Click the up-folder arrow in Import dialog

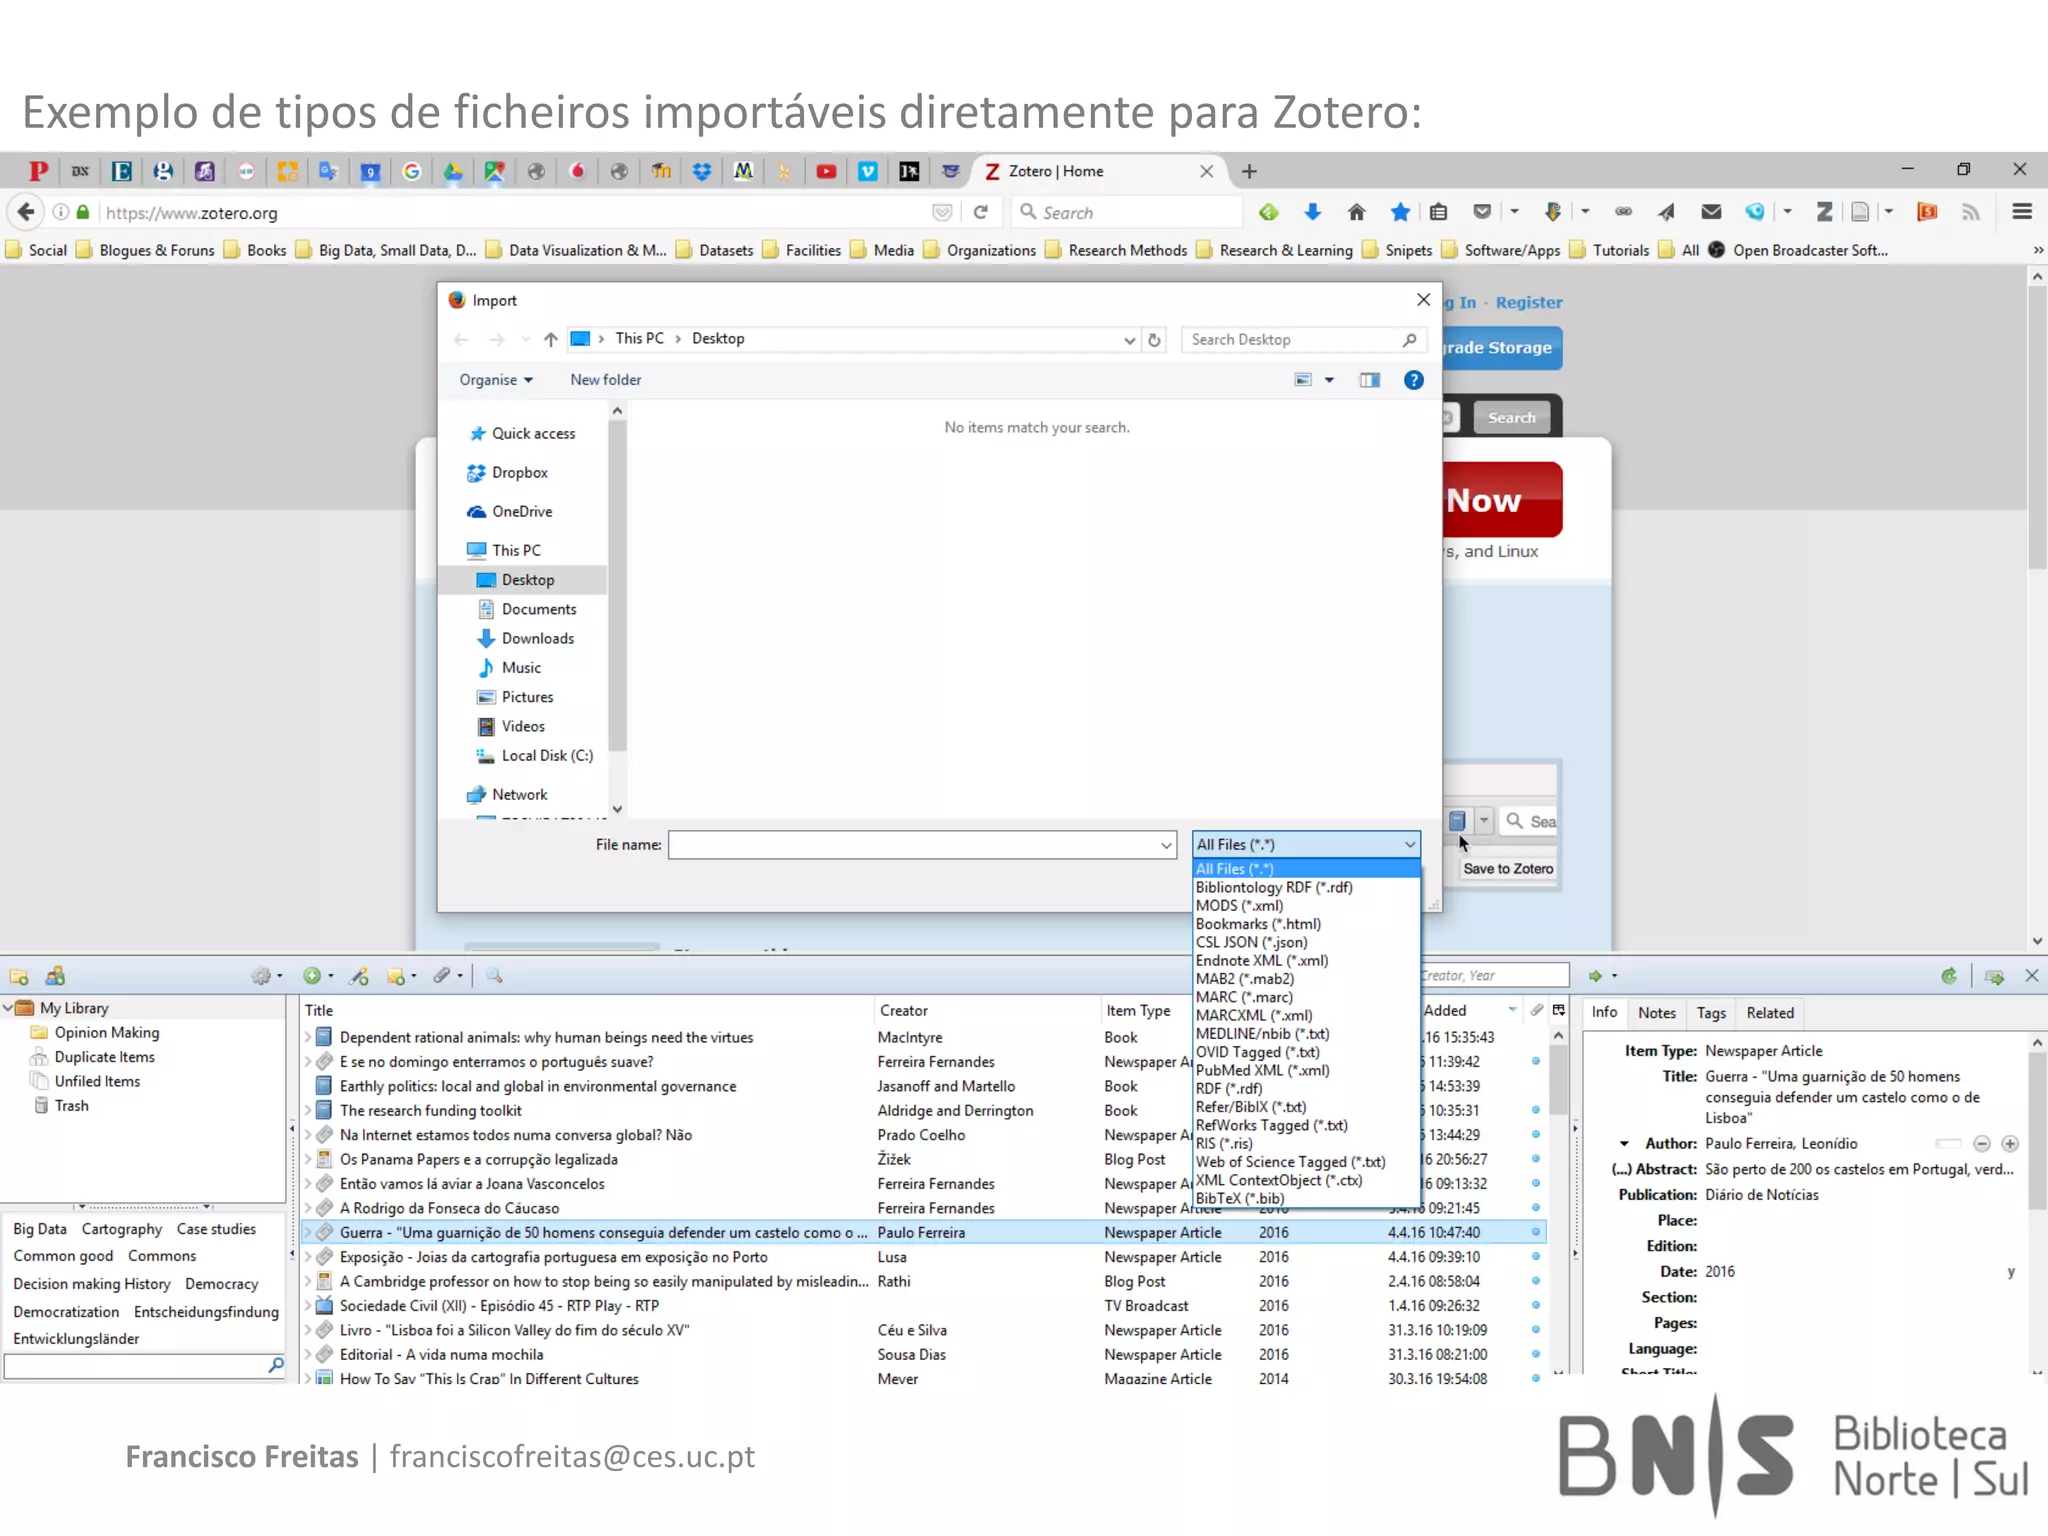click(x=550, y=339)
